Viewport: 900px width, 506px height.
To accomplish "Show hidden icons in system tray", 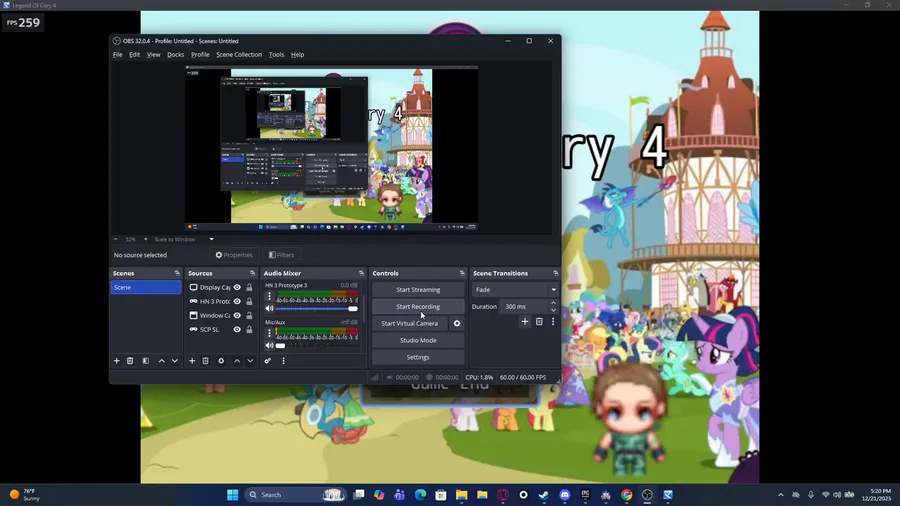I will 781,495.
